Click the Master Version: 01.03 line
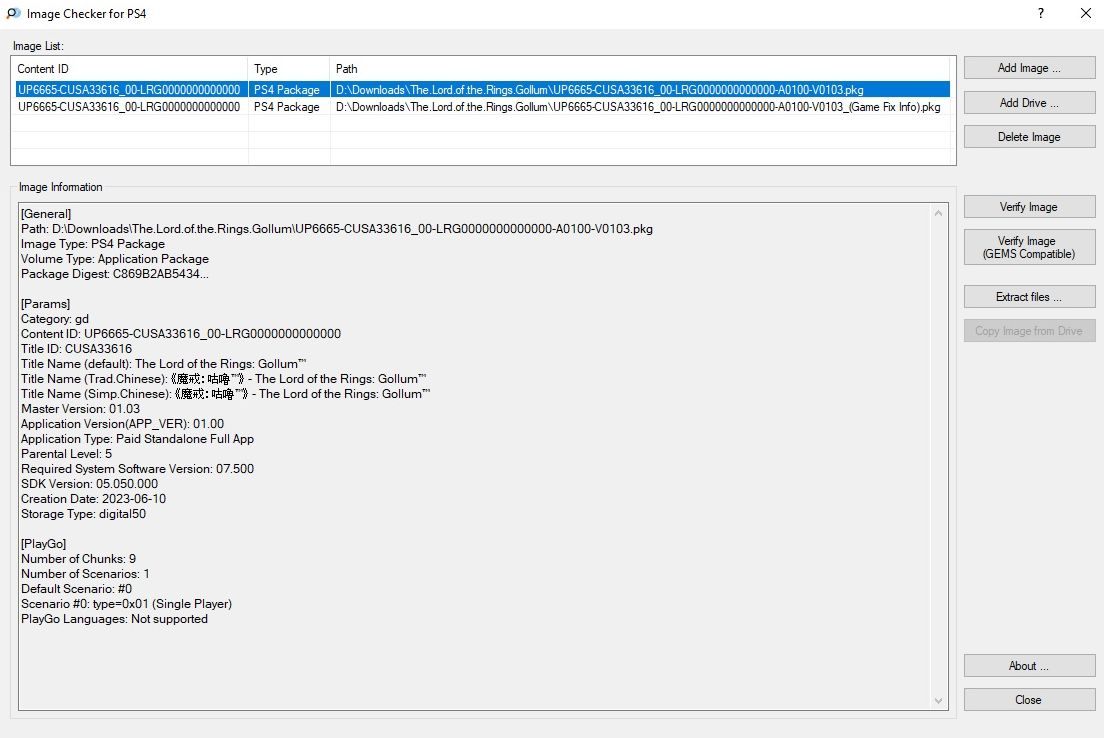Image resolution: width=1104 pixels, height=738 pixels. point(80,409)
